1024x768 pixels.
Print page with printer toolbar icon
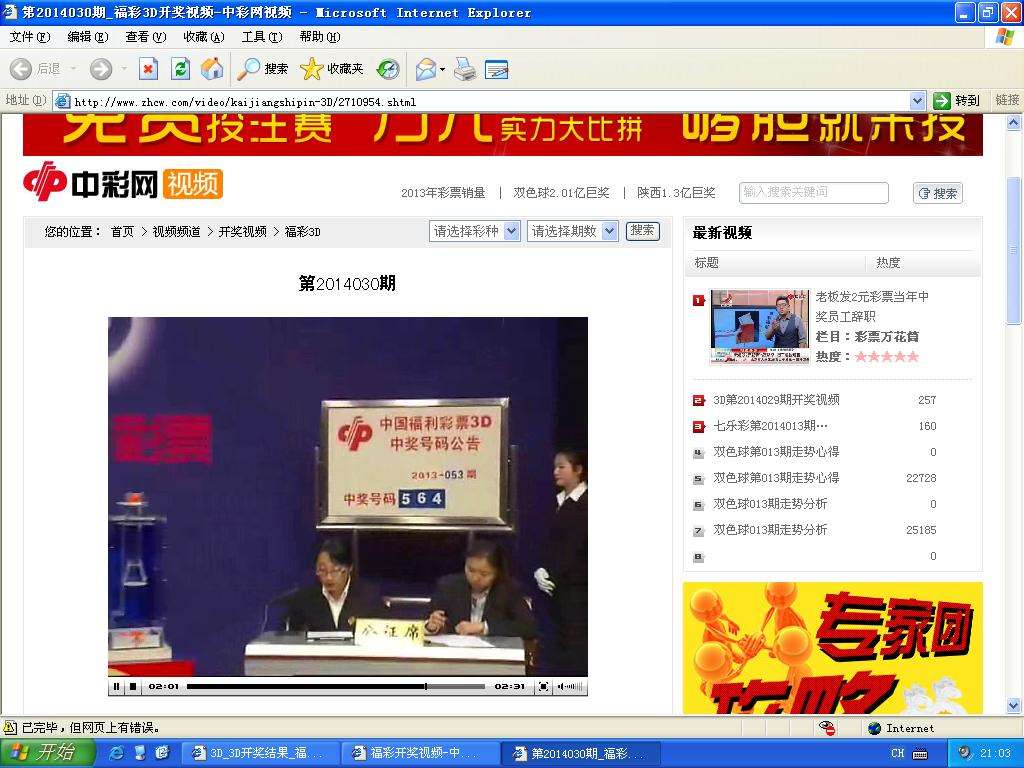pos(465,69)
